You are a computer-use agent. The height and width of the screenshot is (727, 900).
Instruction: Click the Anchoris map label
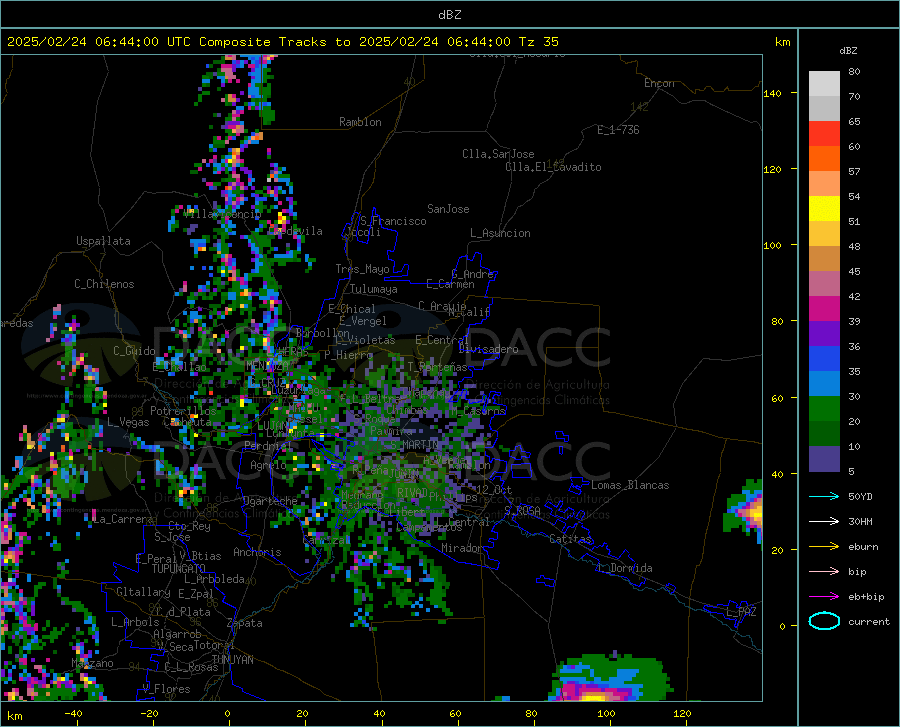coord(257,552)
